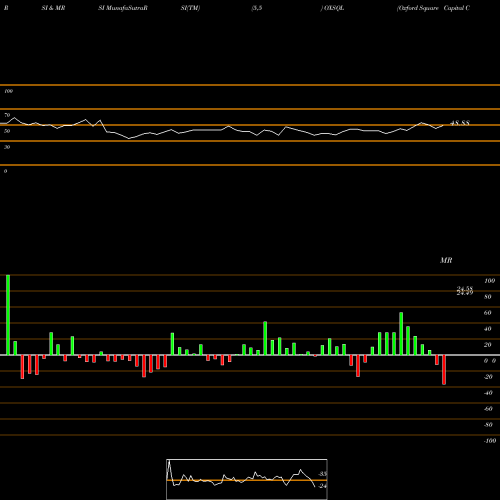Screen dimensions: 500x500
Task: Click the '-100' label on MR scale
Action: (490, 441)
